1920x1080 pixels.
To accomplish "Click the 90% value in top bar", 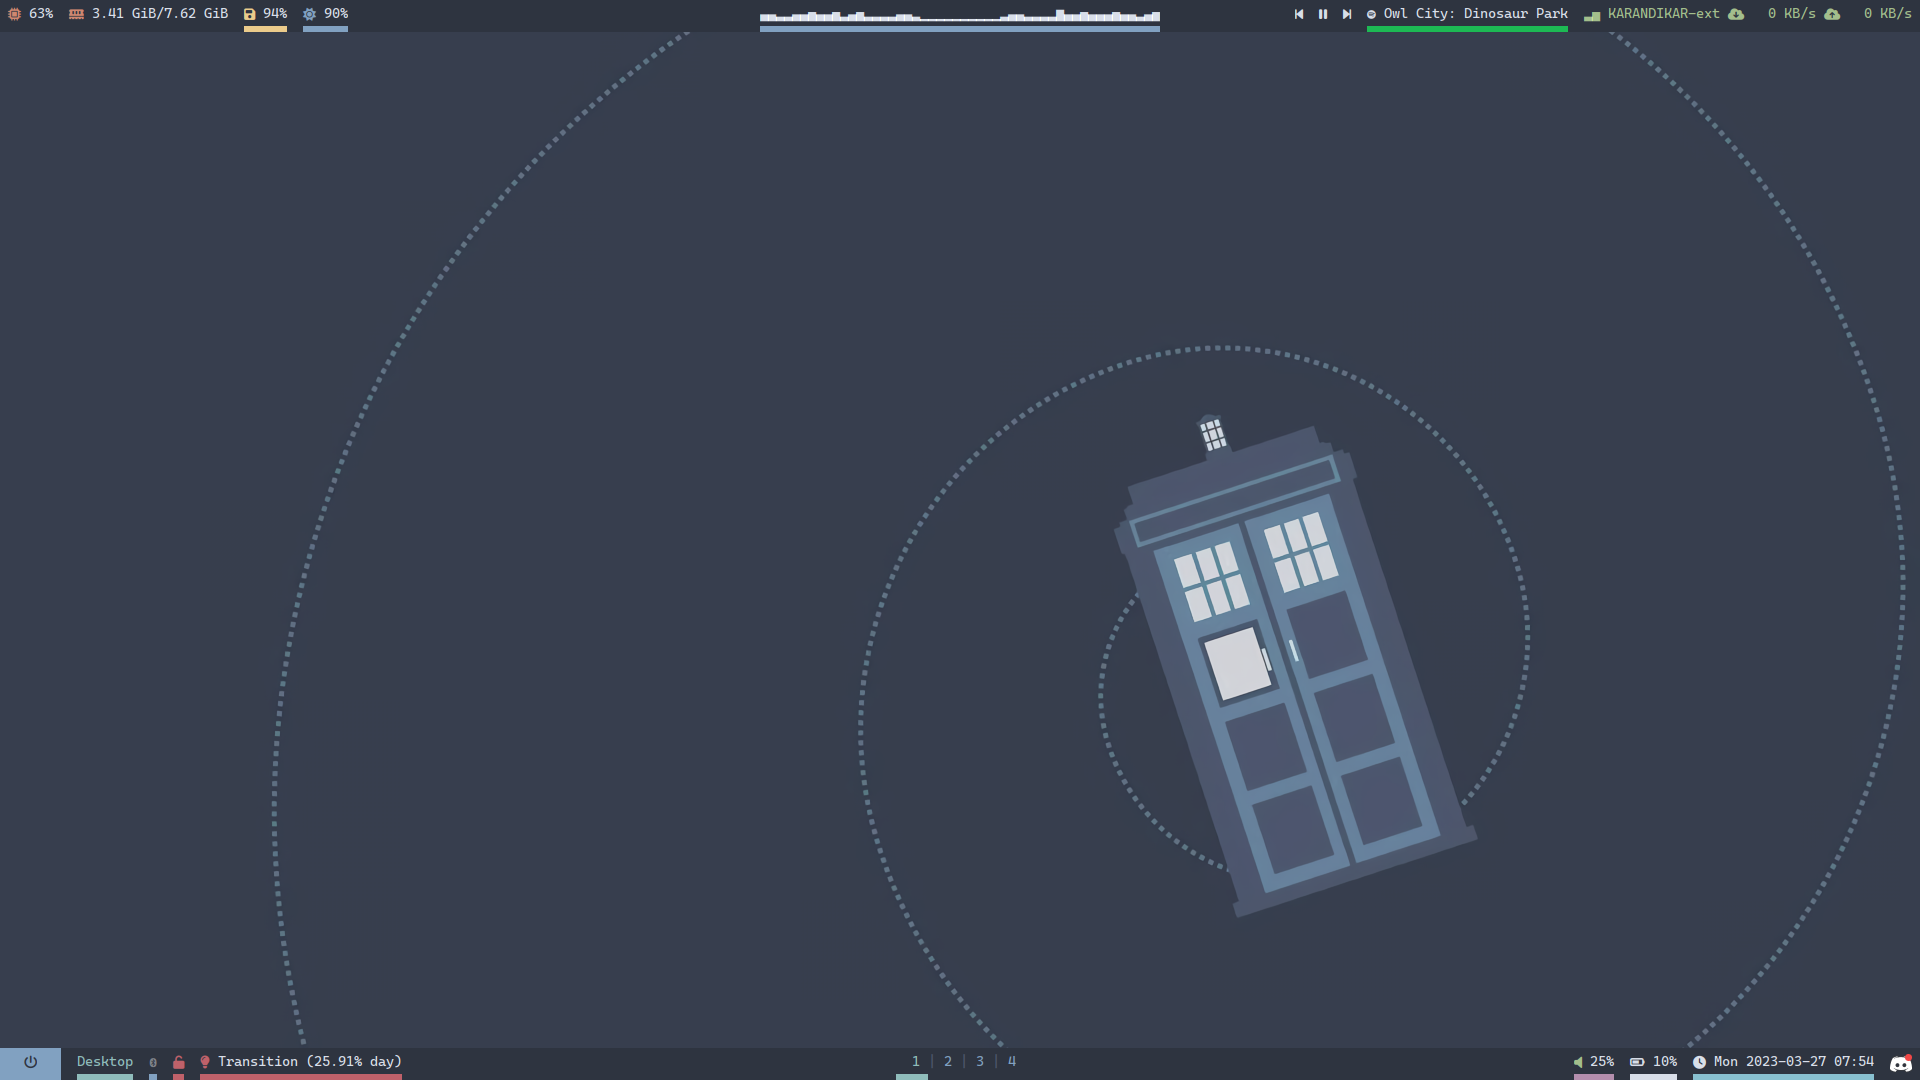I will (336, 14).
